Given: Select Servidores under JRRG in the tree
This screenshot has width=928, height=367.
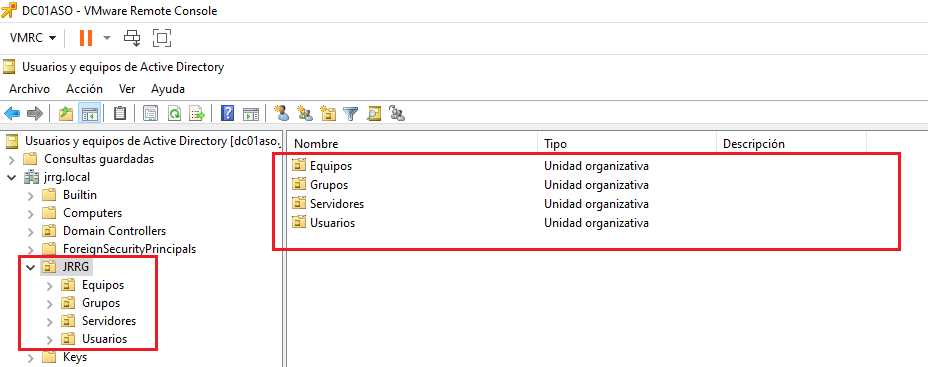Looking at the screenshot, I should point(109,321).
